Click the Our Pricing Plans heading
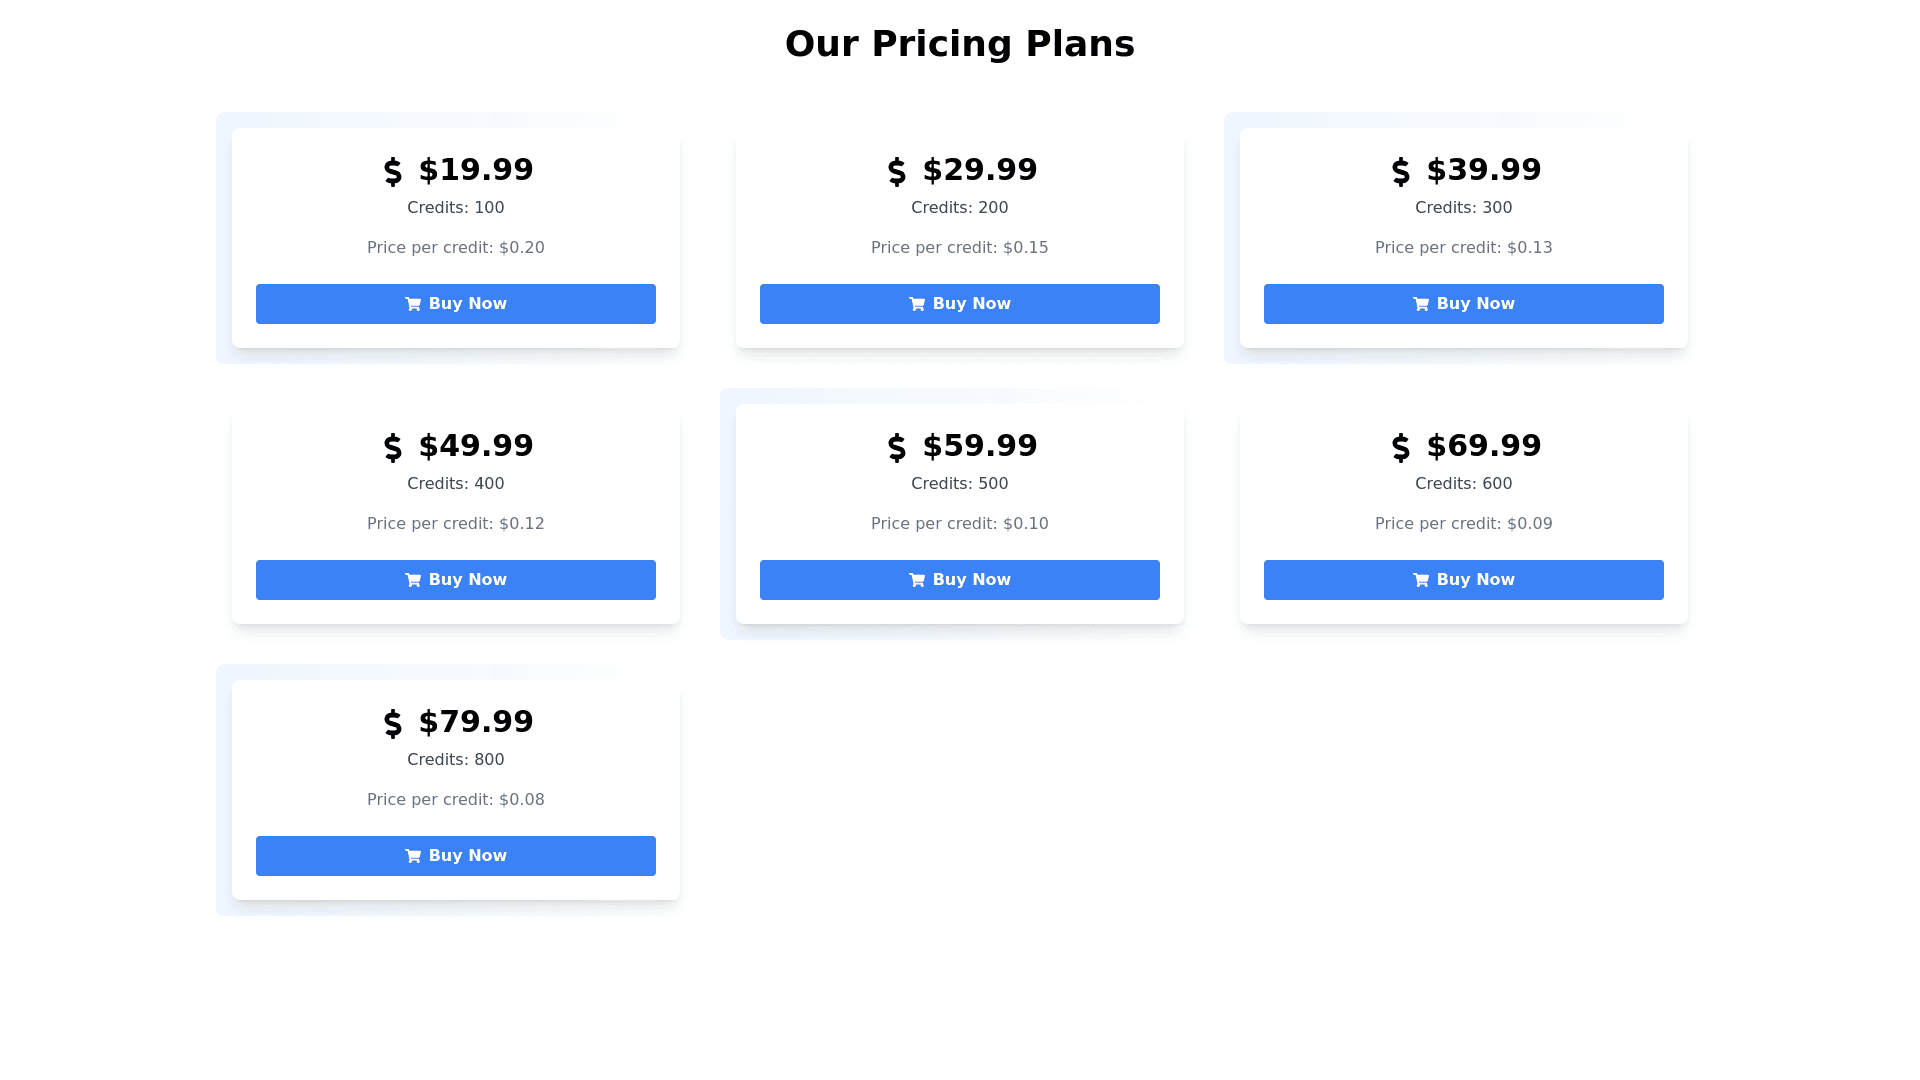Image resolution: width=1920 pixels, height=1080 pixels. (x=959, y=44)
